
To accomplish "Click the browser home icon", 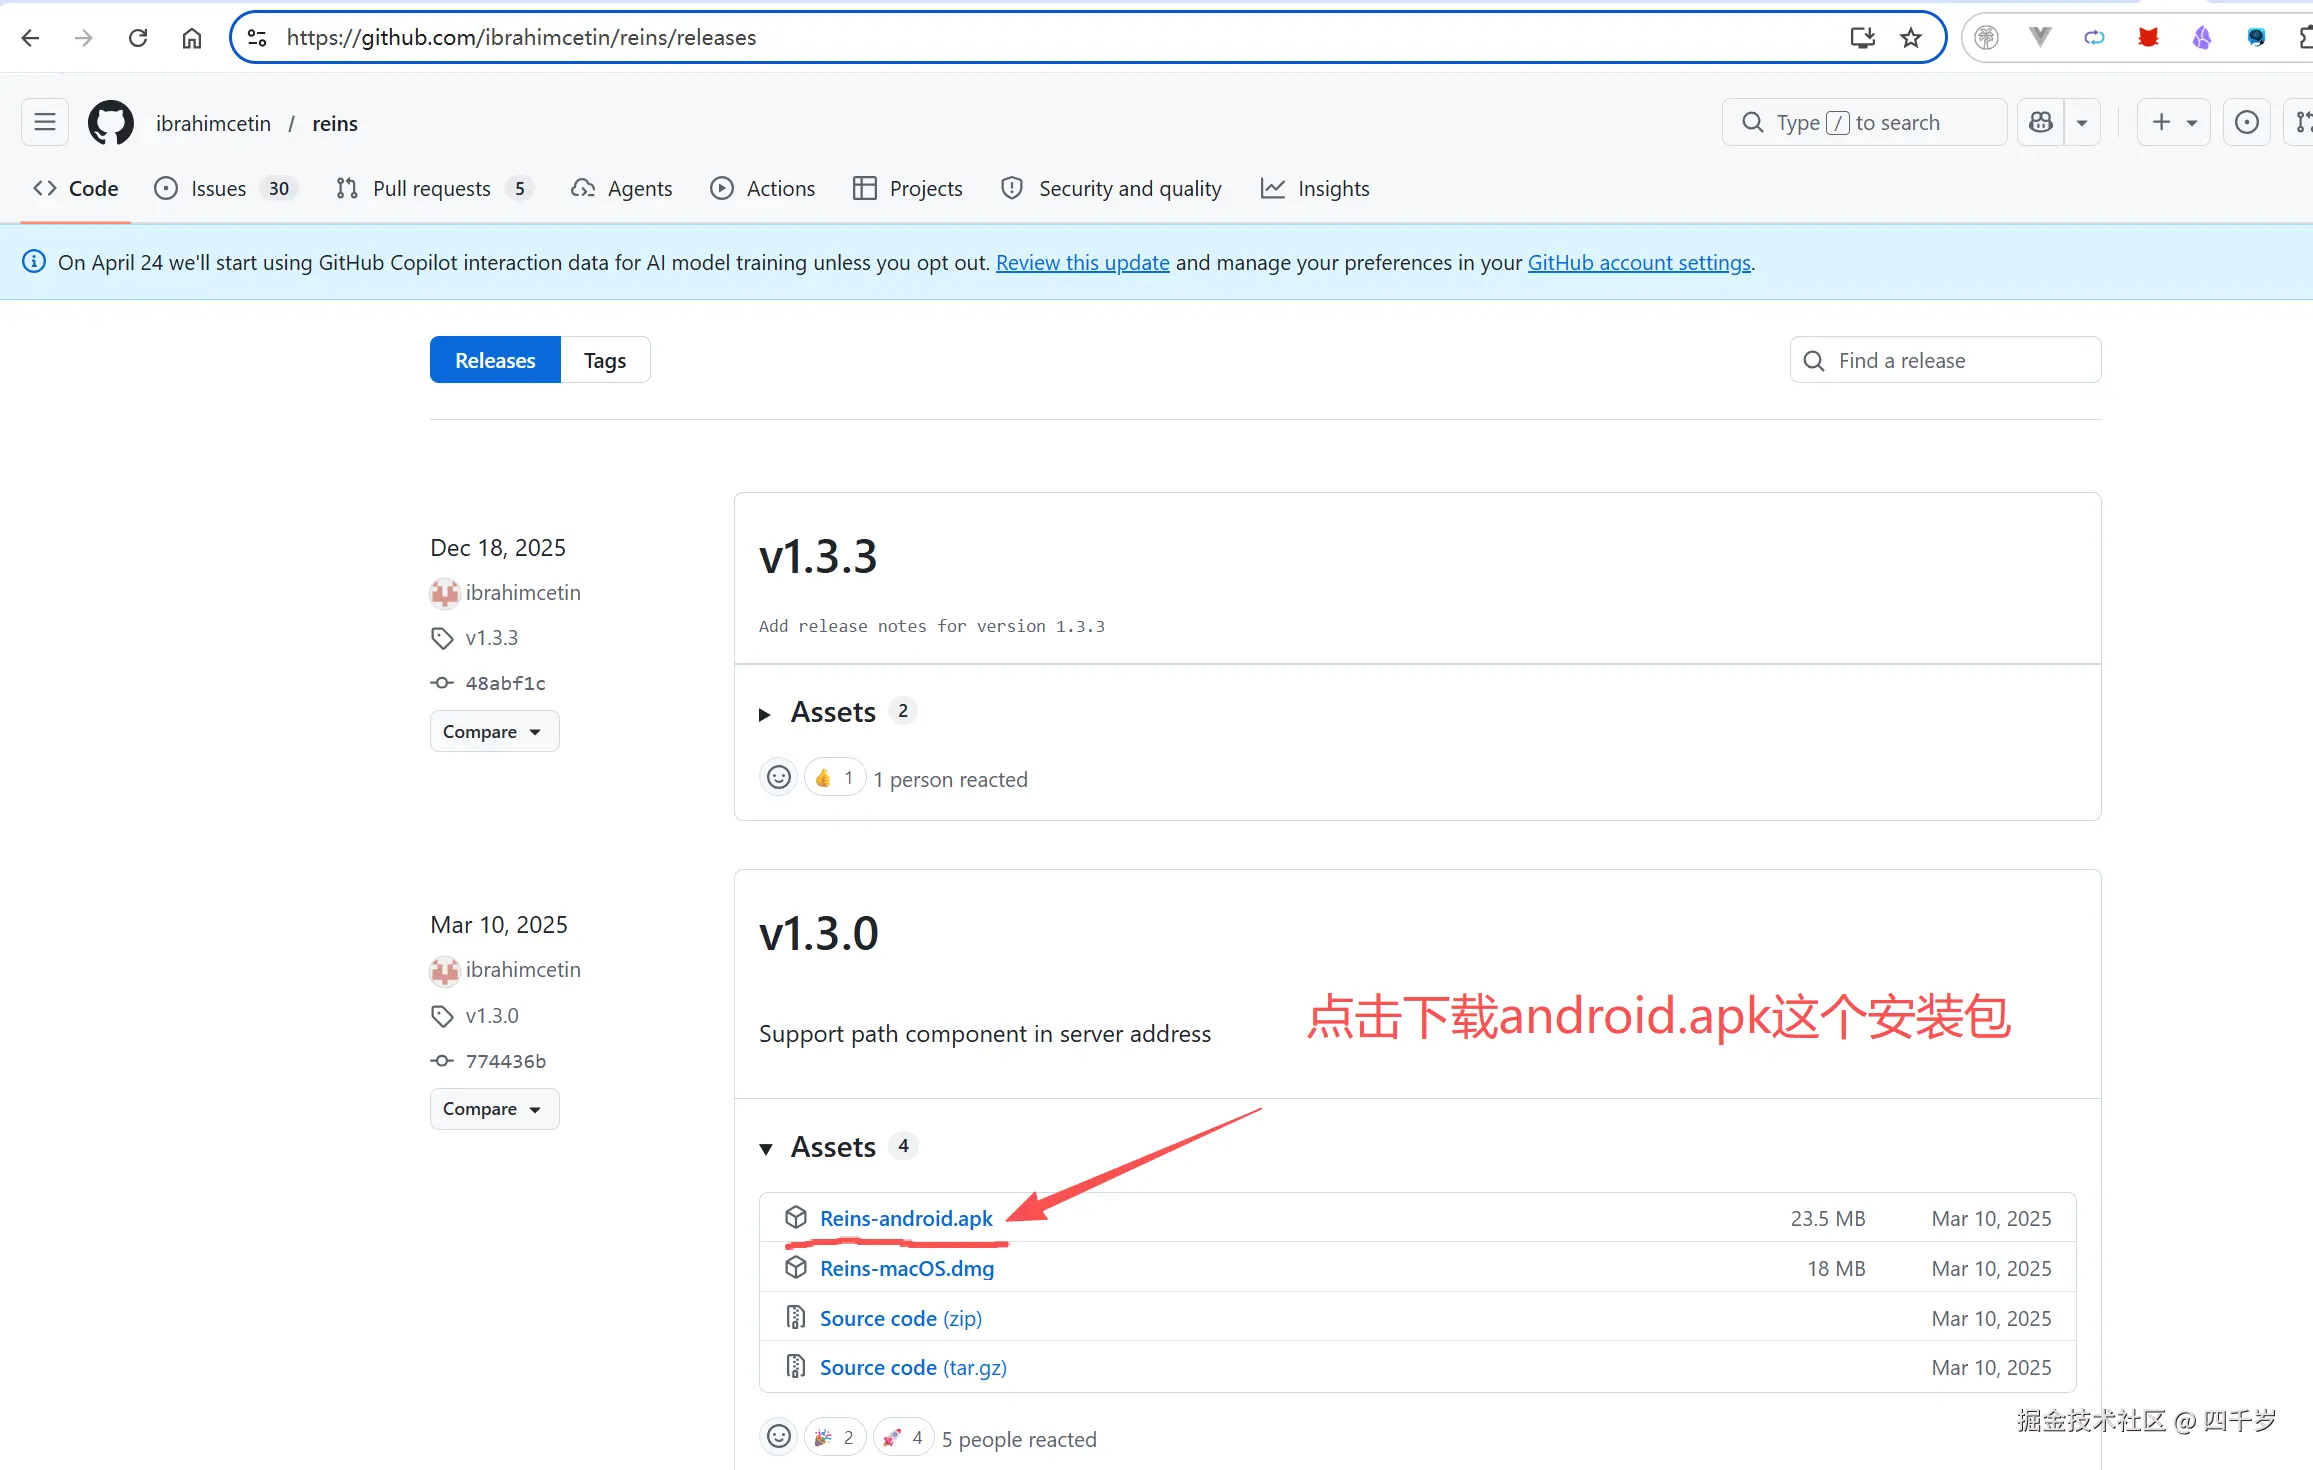I will pyautogui.click(x=192, y=38).
